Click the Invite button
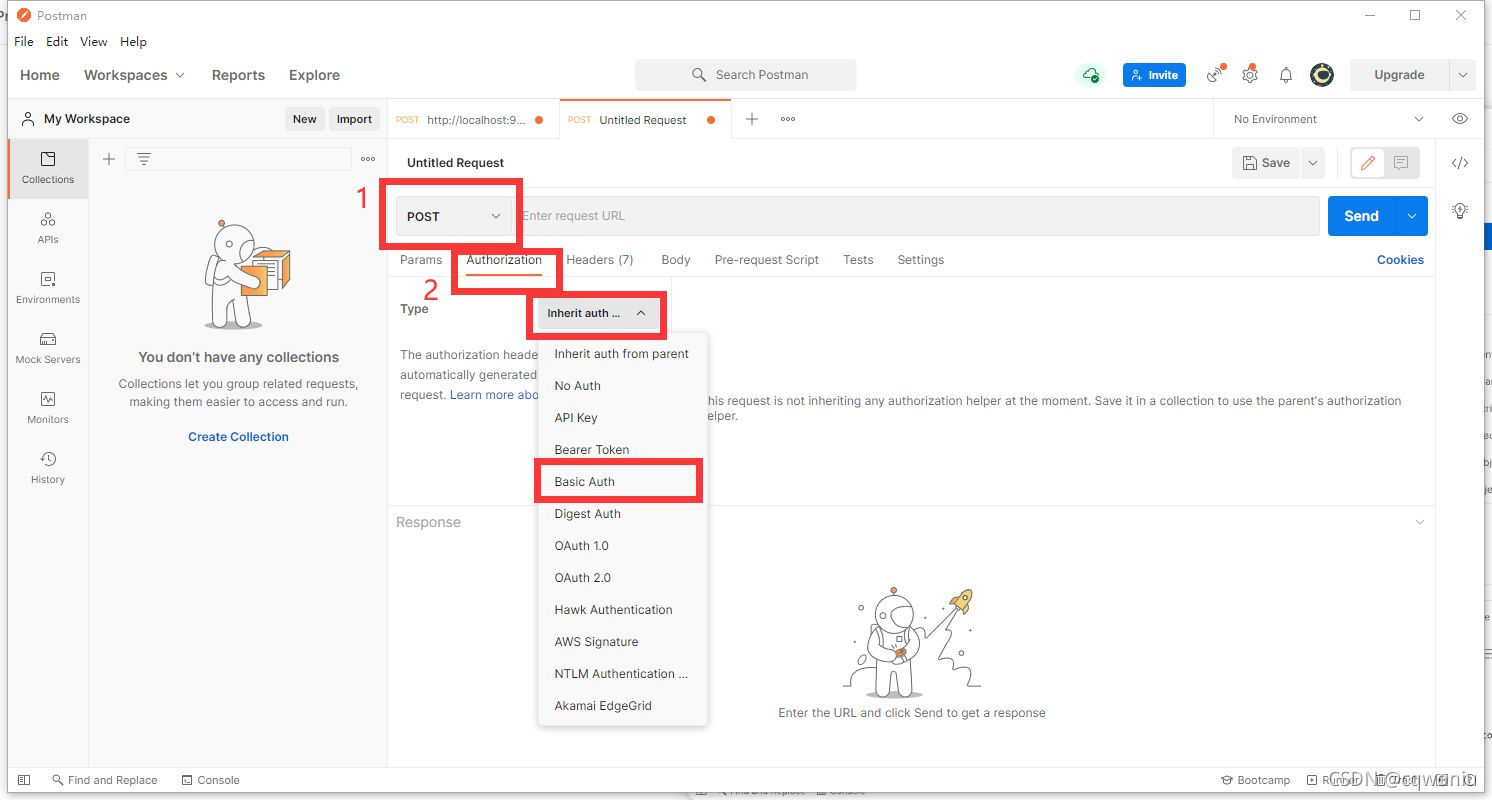 coord(1154,75)
